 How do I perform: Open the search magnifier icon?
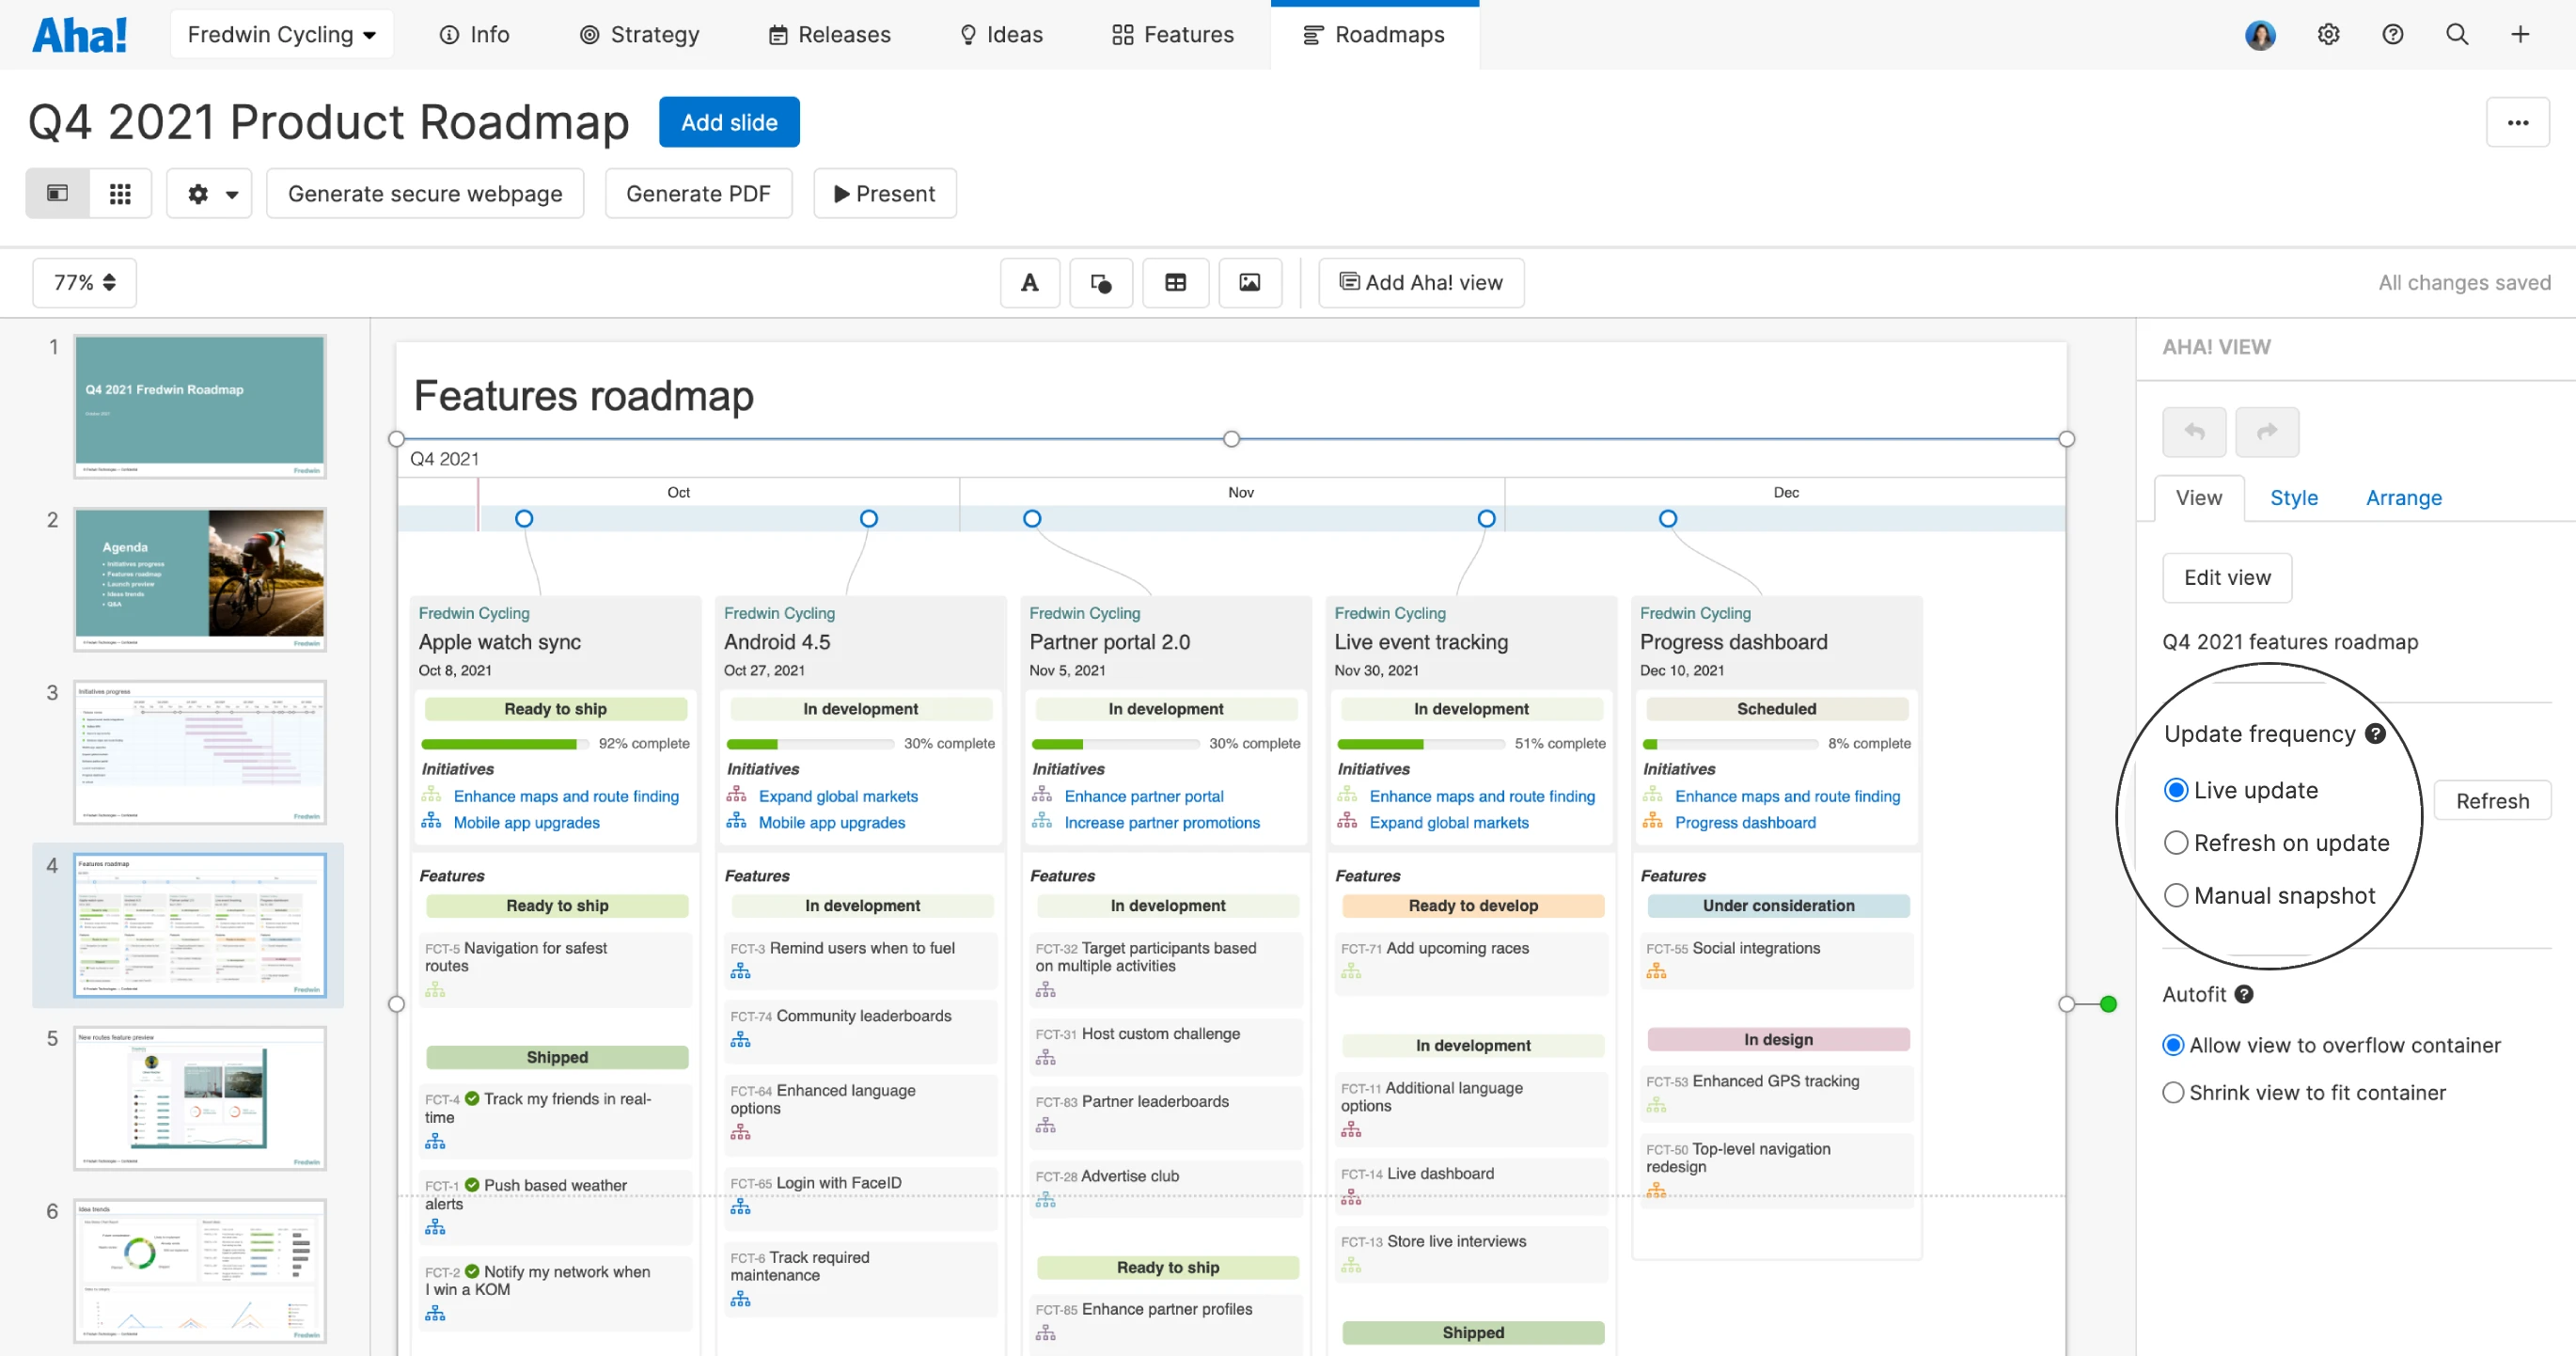(2456, 35)
